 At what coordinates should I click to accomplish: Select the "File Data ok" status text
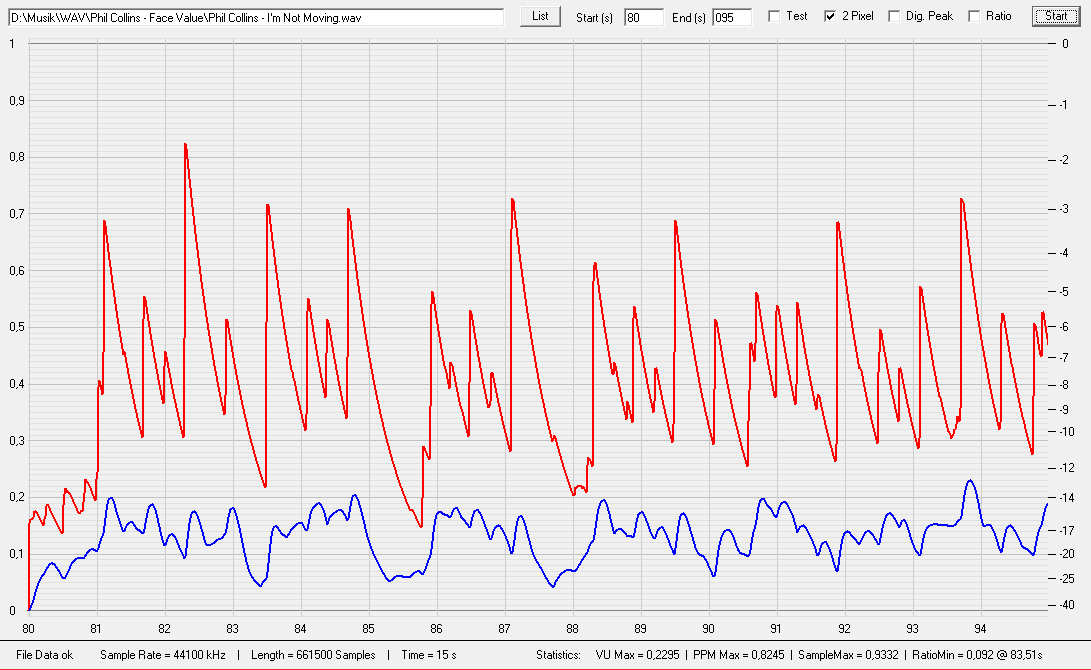pyautogui.click(x=45, y=655)
